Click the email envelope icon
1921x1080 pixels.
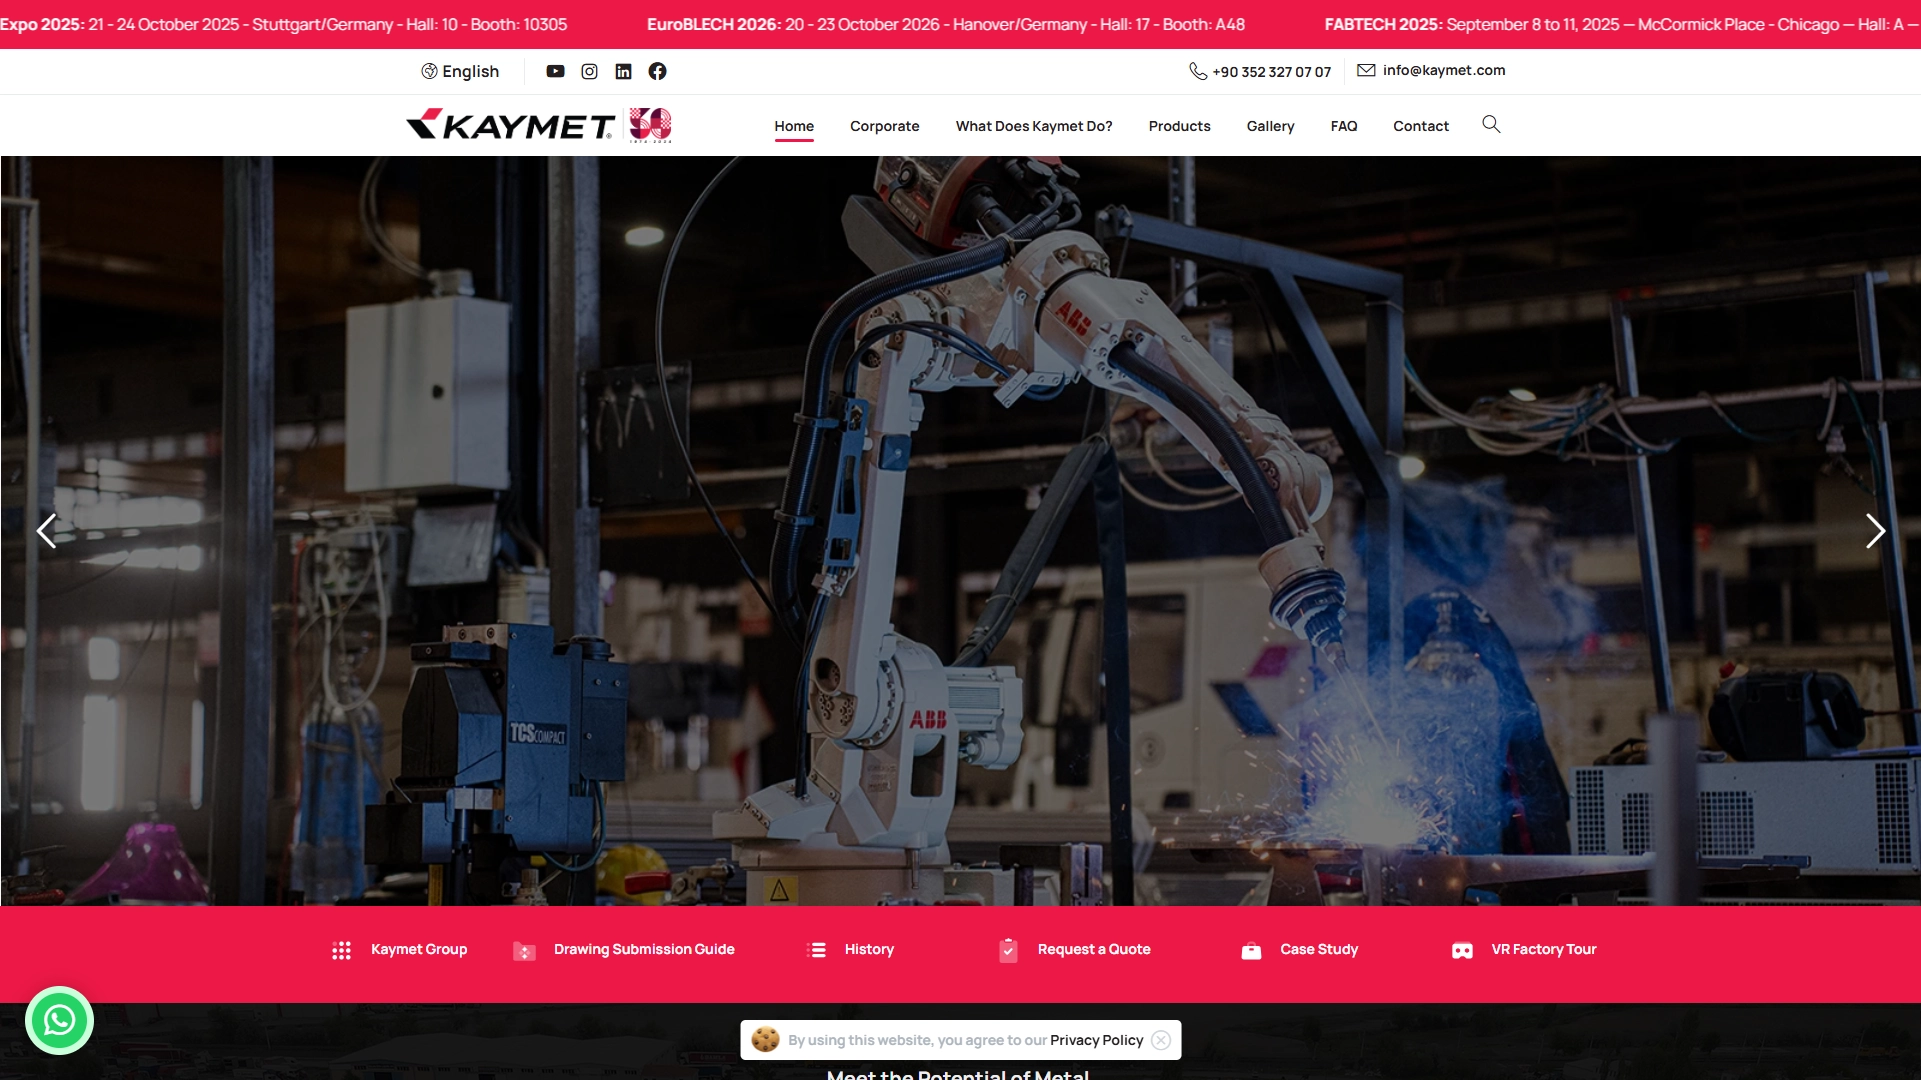[x=1366, y=70]
